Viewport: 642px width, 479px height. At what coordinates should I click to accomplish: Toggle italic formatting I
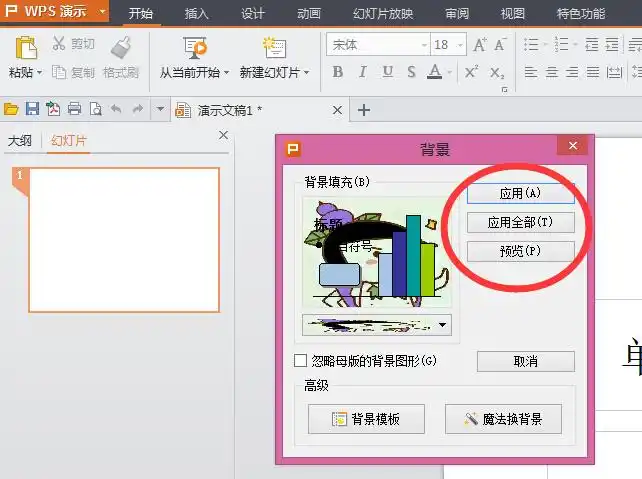(362, 72)
